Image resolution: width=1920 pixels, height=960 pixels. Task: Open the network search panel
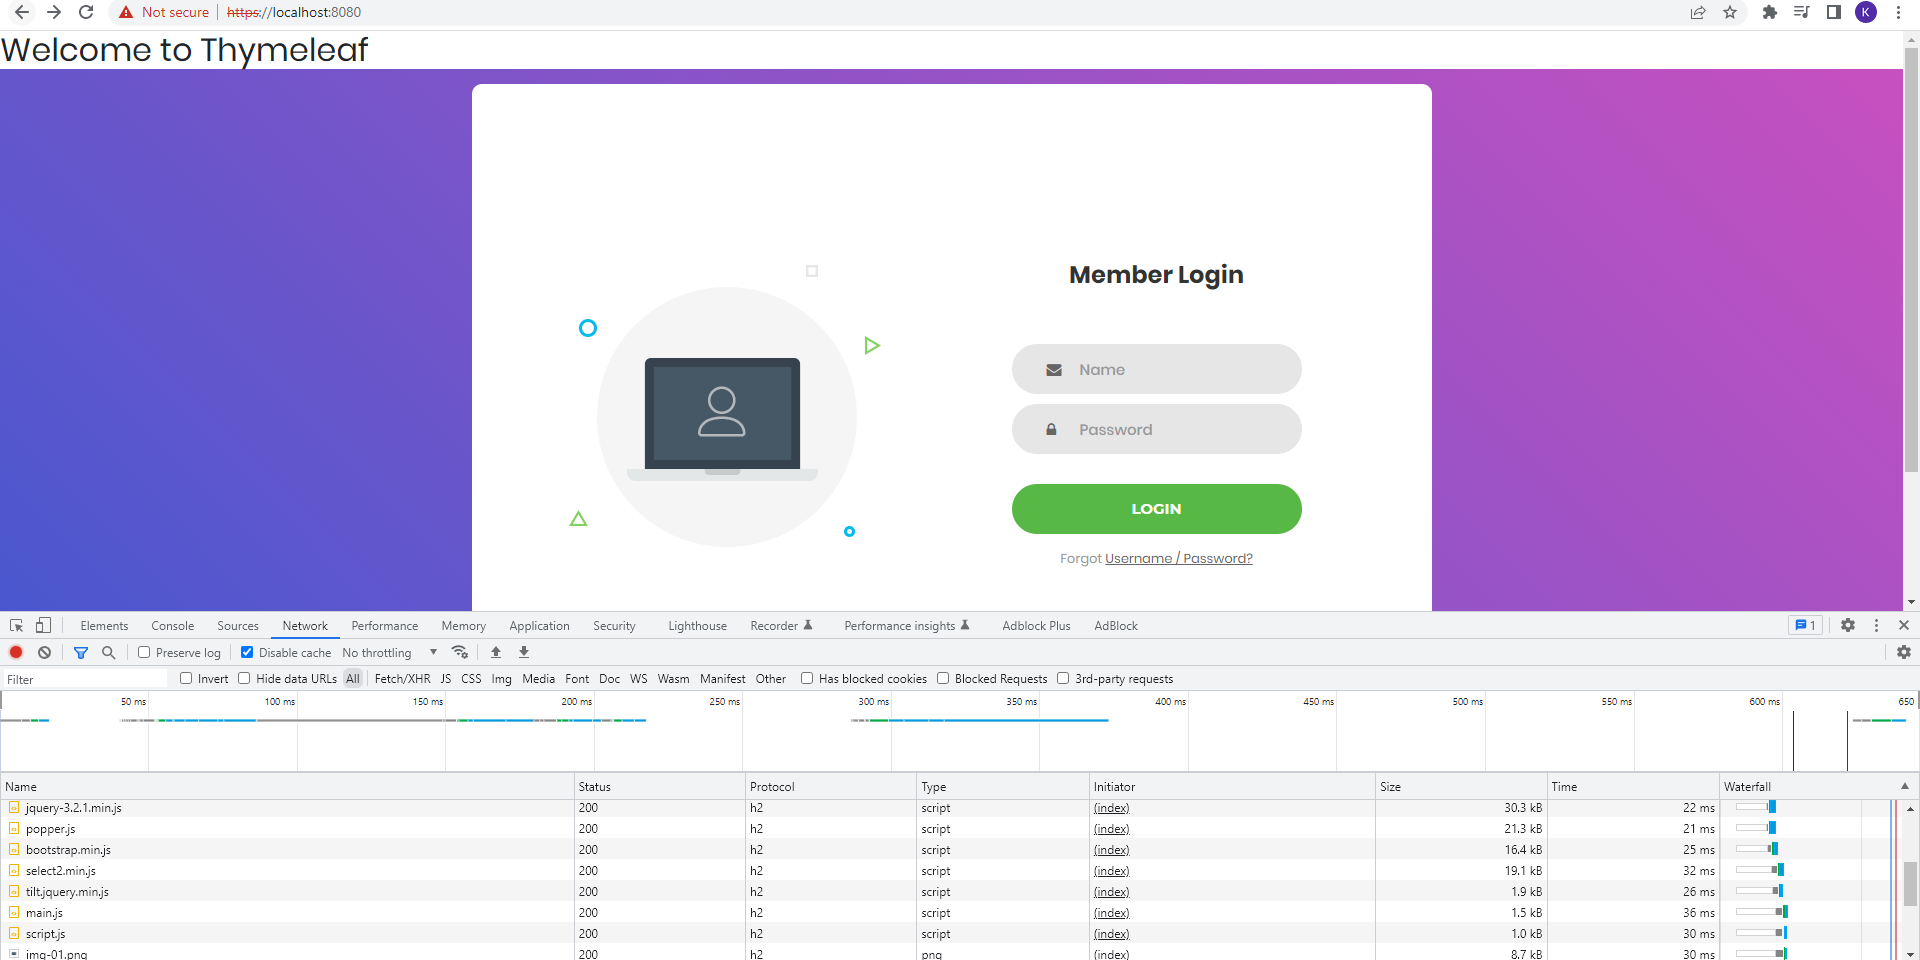[108, 652]
